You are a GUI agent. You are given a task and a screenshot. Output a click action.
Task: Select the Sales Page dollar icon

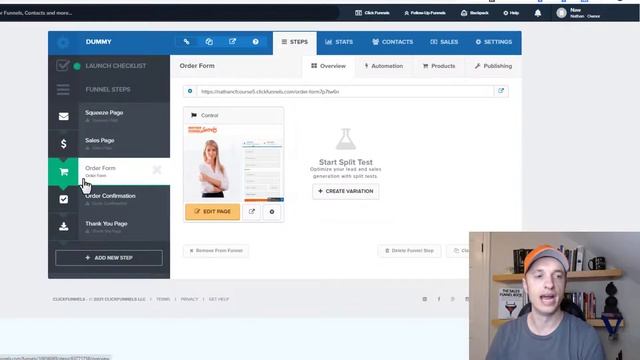pos(63,144)
